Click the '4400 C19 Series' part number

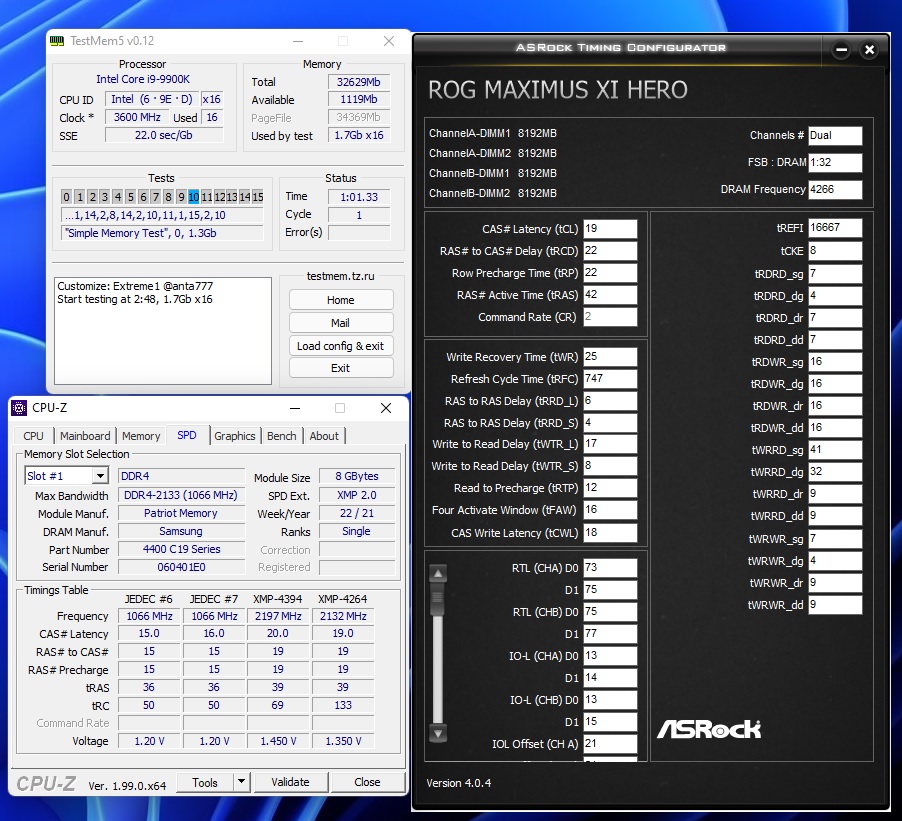point(182,549)
